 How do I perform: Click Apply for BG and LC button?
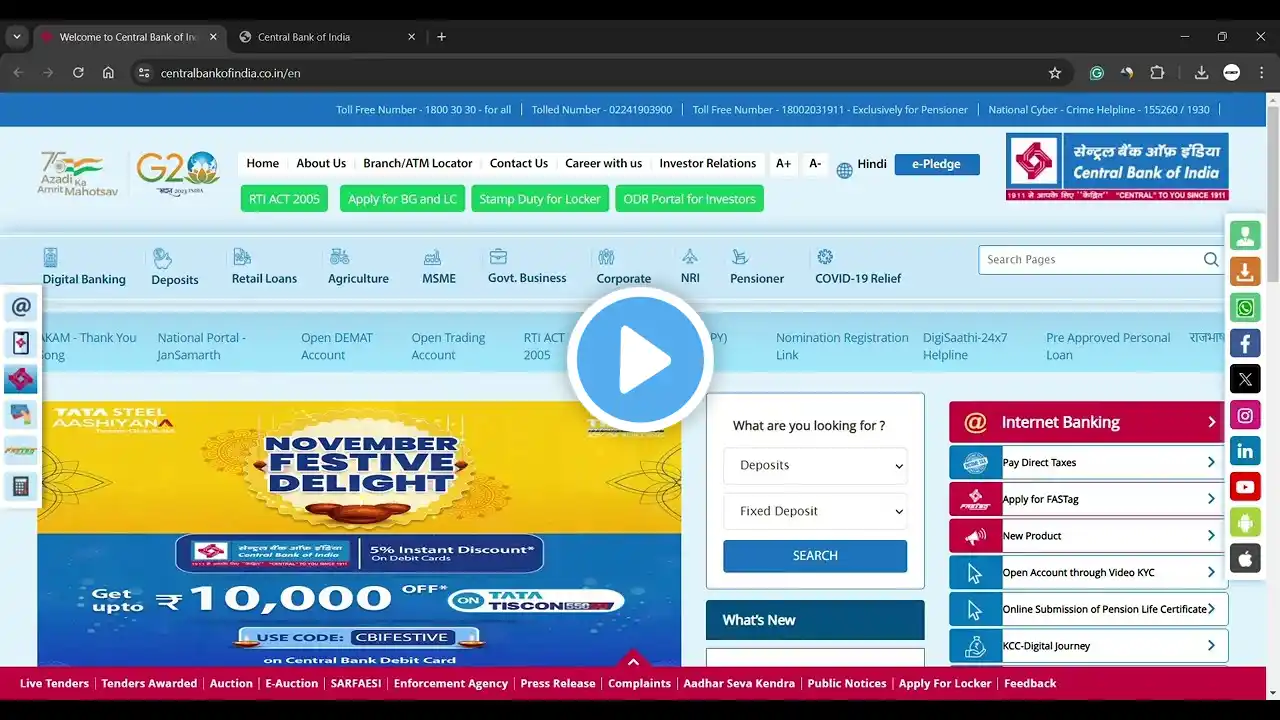402,199
